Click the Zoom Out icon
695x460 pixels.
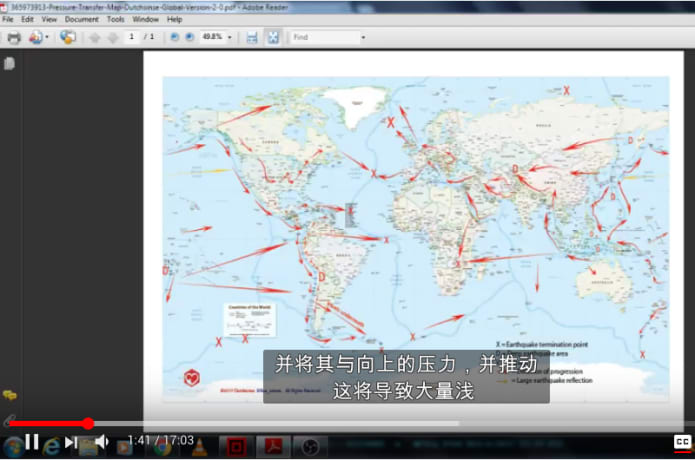click(x=175, y=37)
